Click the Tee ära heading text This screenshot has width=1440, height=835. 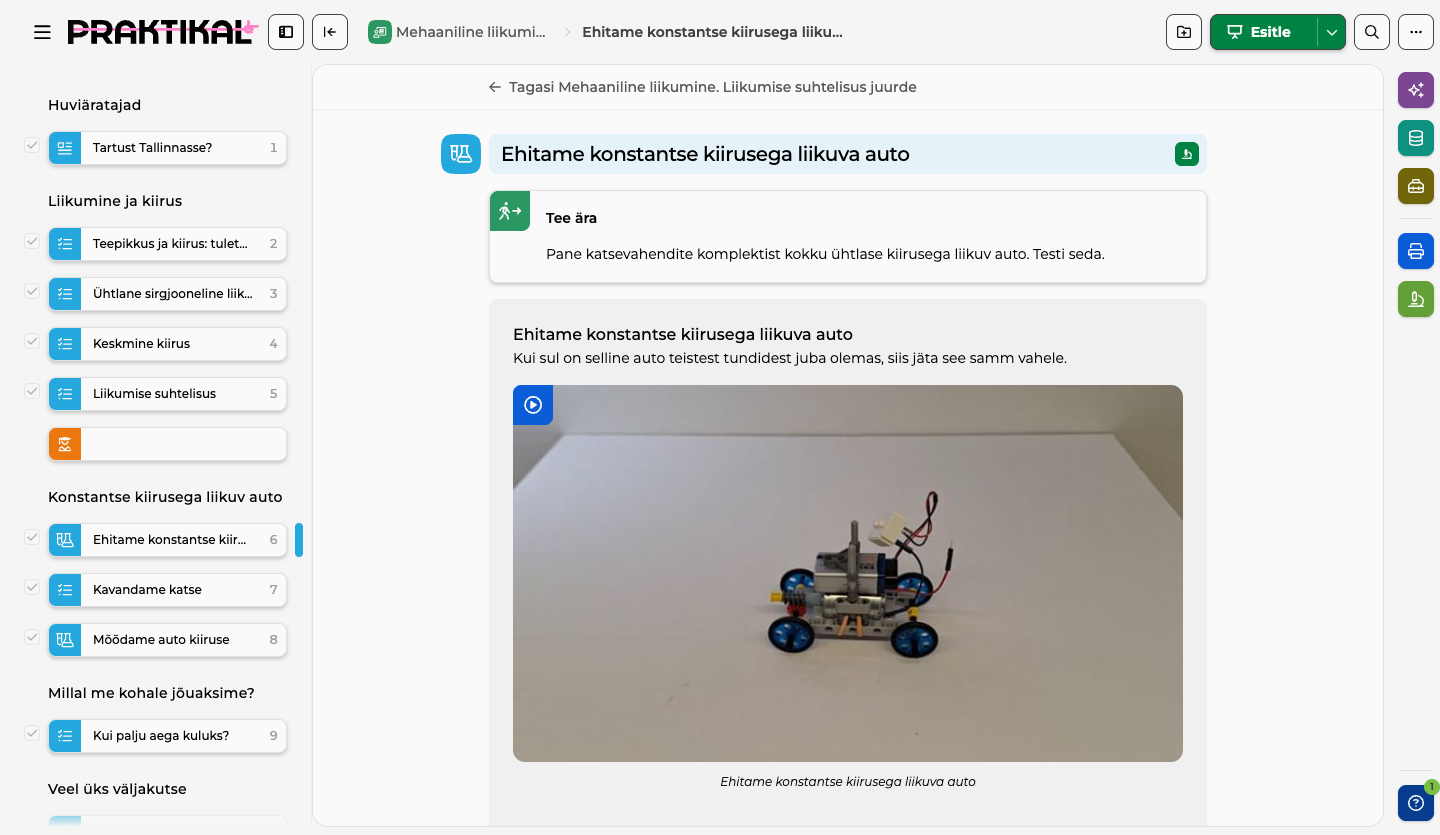click(x=571, y=218)
